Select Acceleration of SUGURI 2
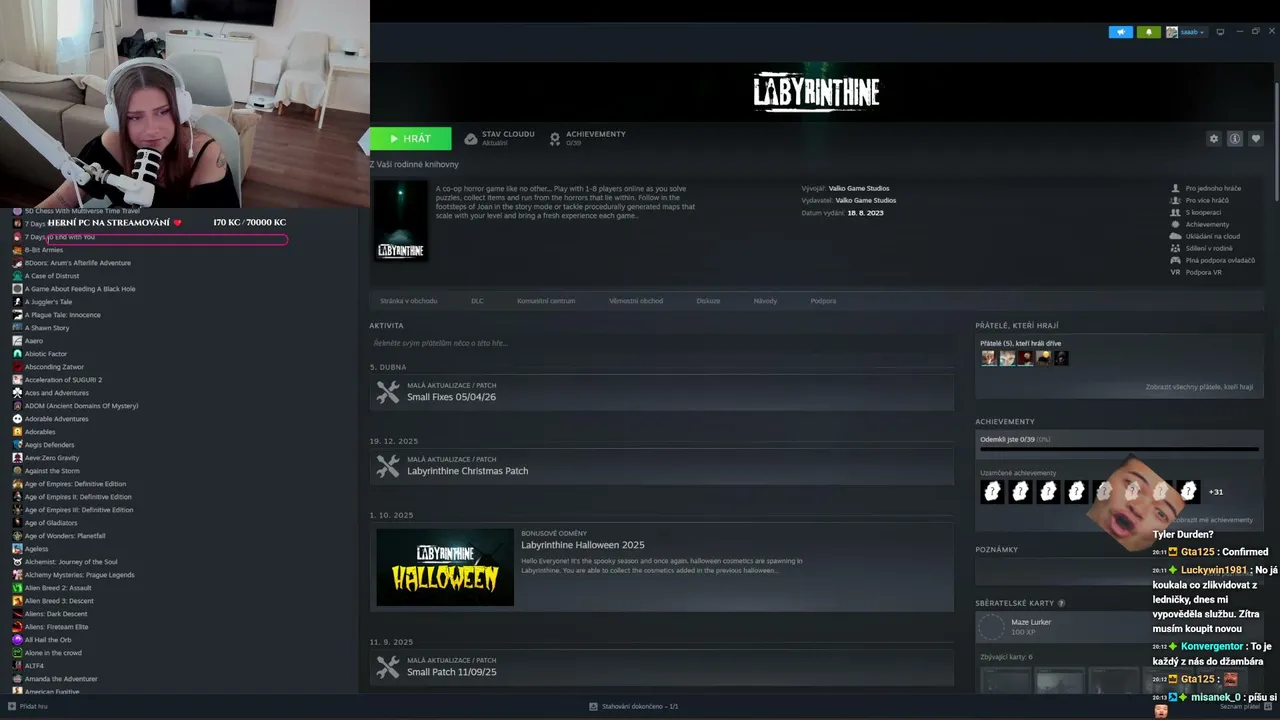Screen dimensions: 1280x720 63,380
